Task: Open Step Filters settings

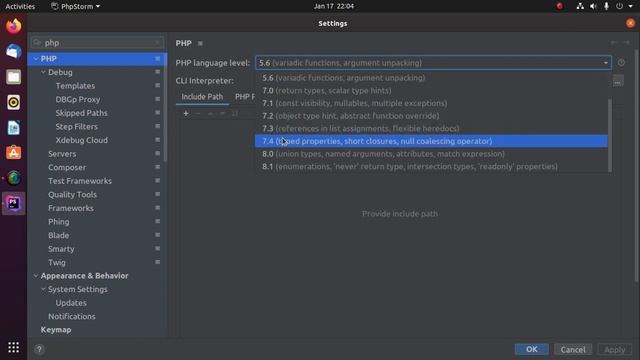Action: [77, 127]
